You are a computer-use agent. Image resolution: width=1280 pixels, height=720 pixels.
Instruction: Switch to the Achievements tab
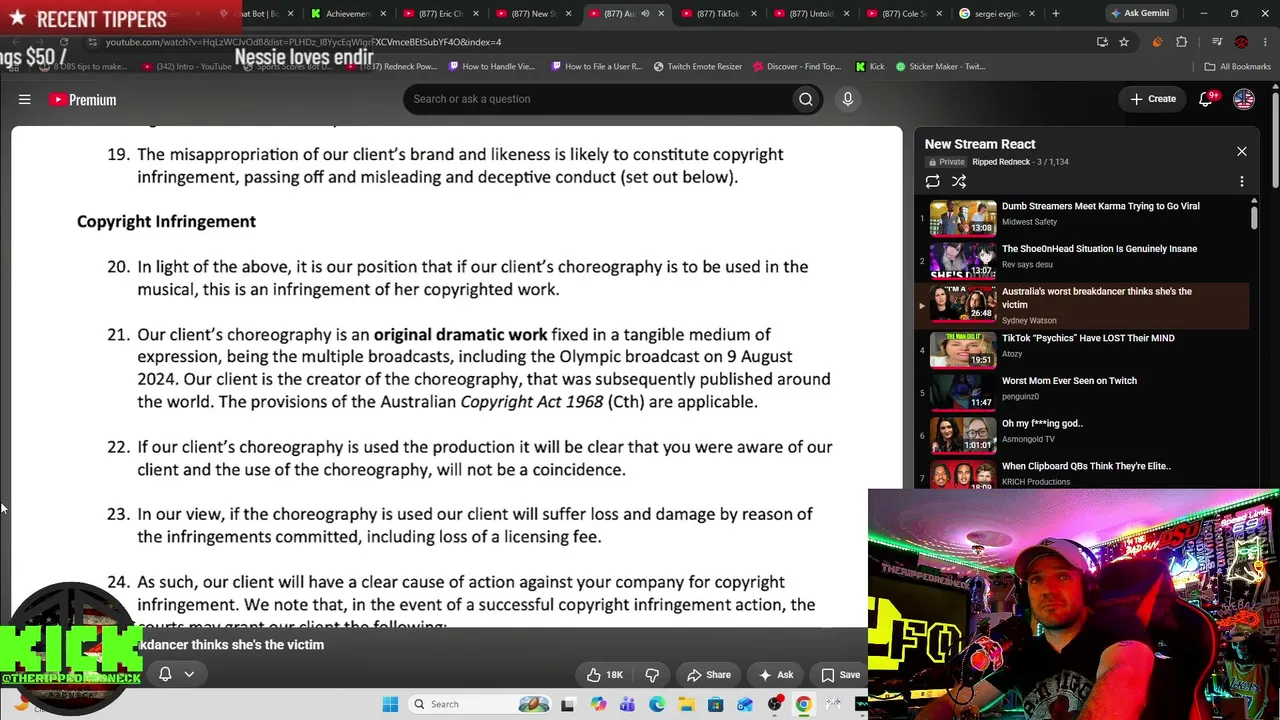pos(348,14)
